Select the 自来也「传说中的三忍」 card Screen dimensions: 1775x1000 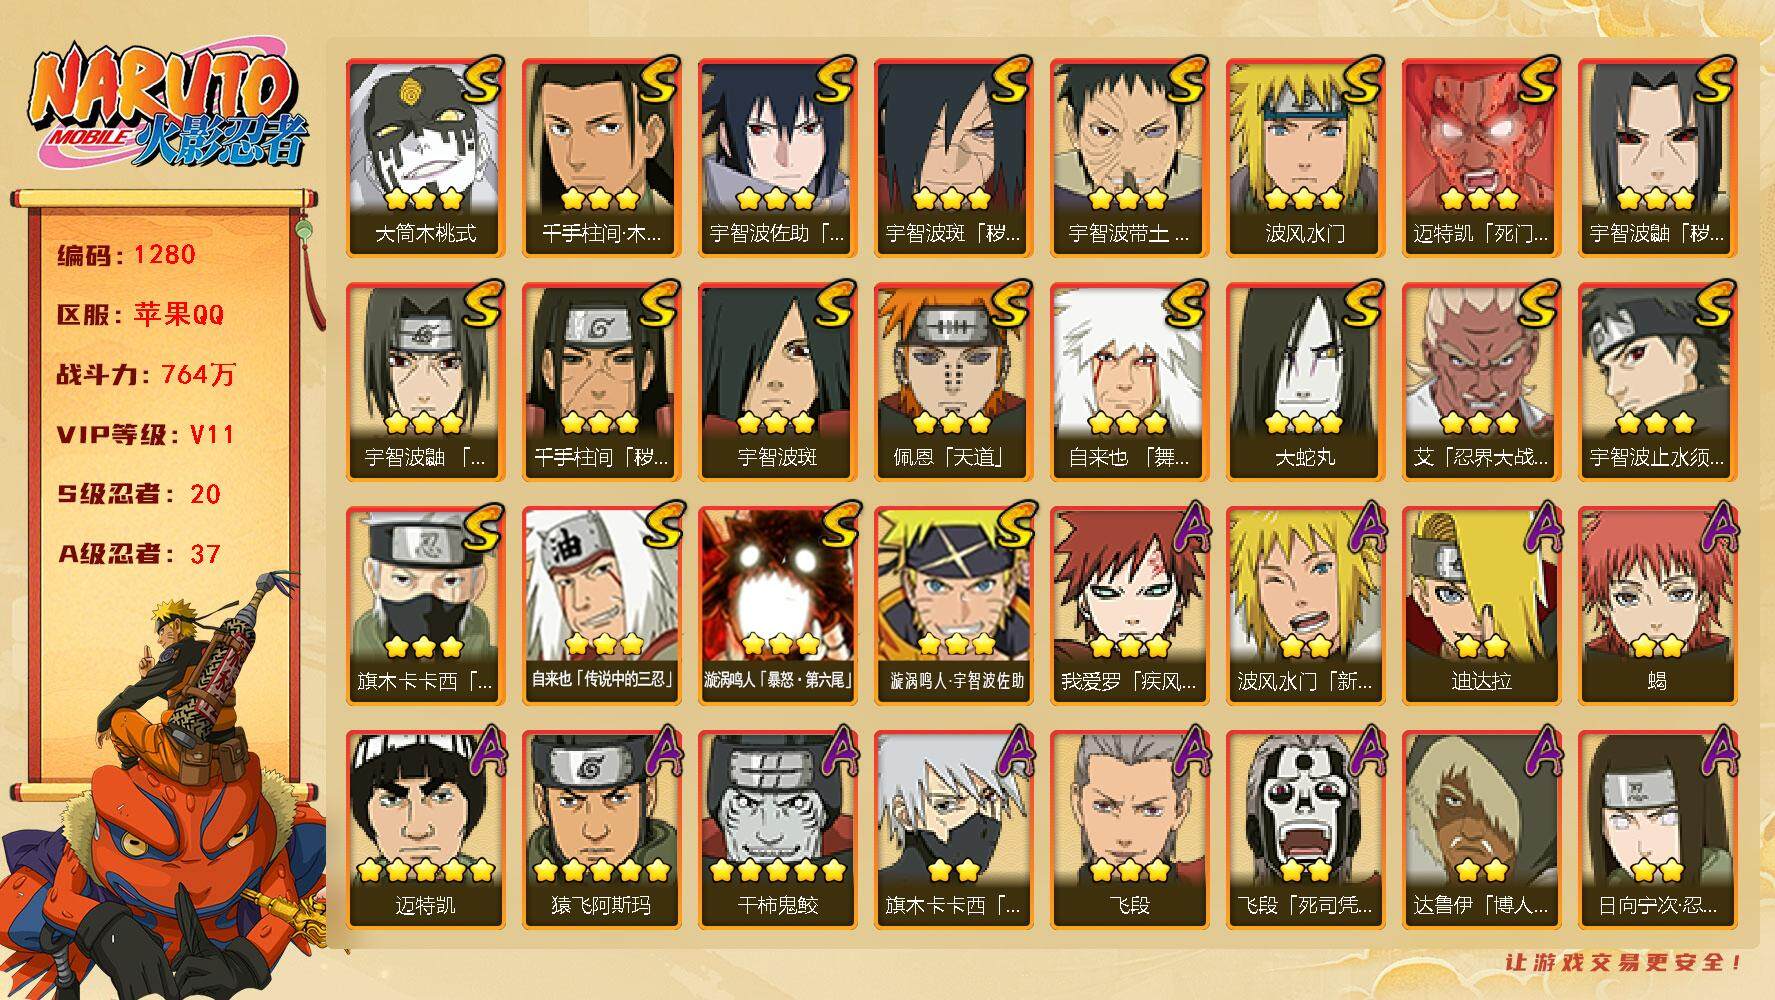(601, 606)
